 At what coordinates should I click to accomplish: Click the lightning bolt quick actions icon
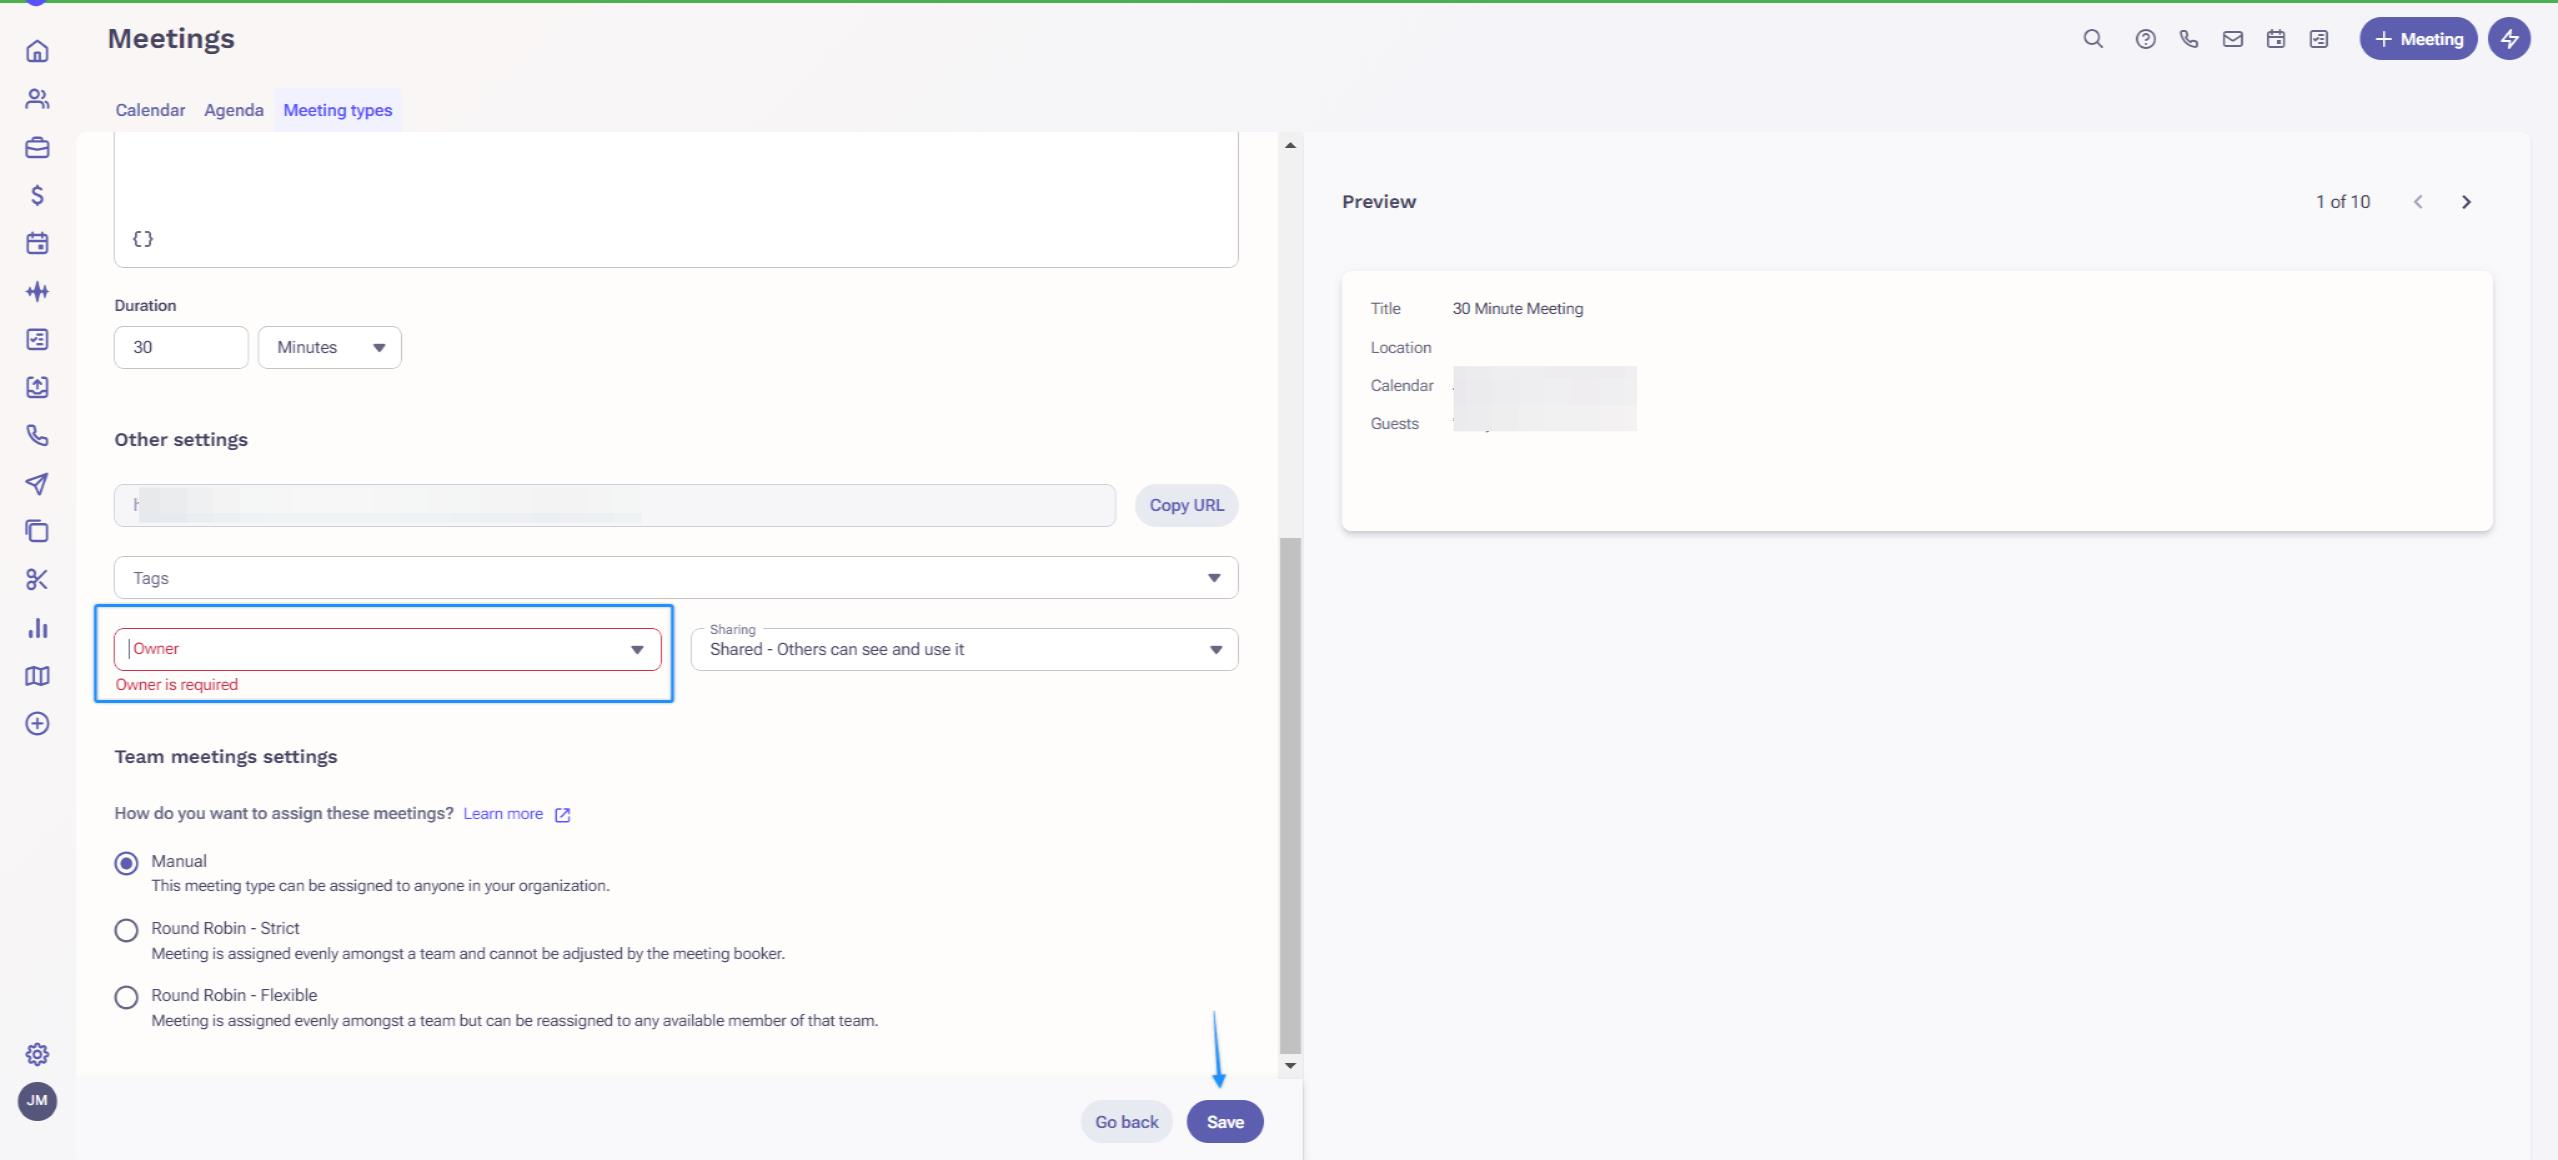[2509, 39]
